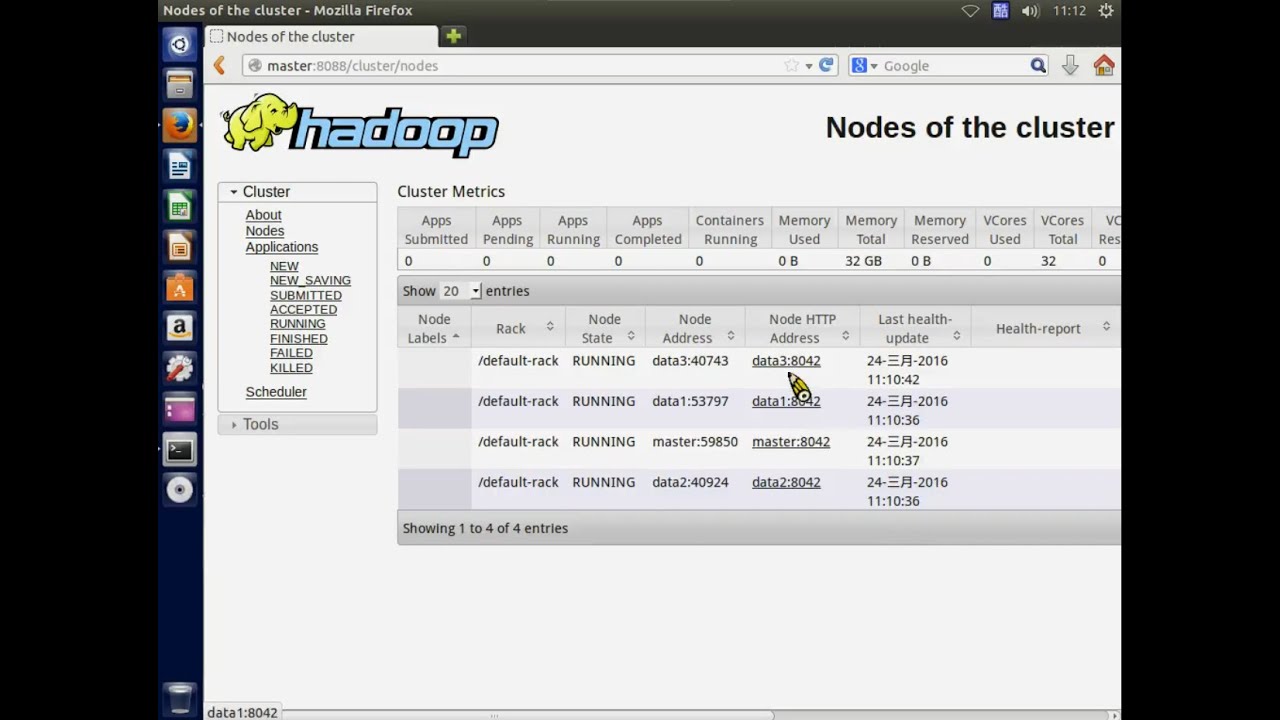
Task: Launch LibreOffice Impress from the dock
Action: pyautogui.click(x=180, y=247)
